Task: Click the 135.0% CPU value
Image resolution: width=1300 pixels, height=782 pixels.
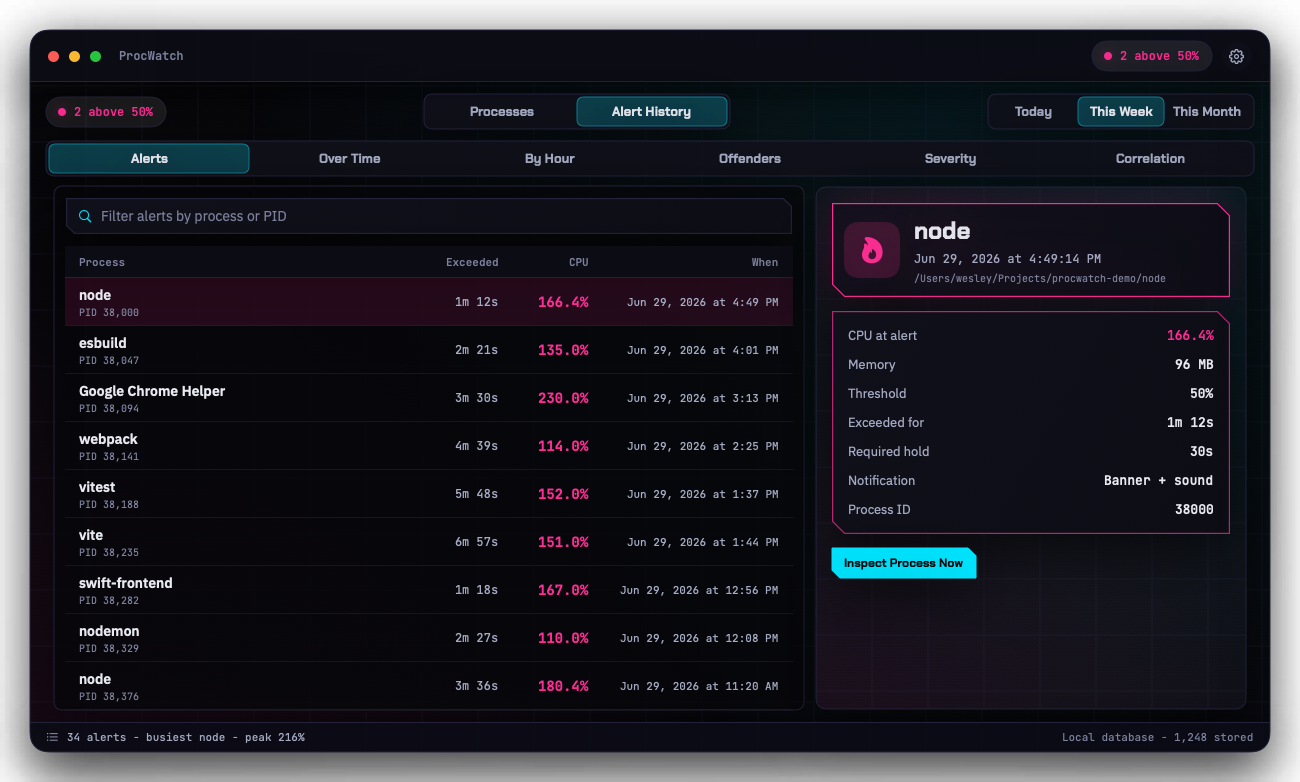Action: tap(563, 350)
